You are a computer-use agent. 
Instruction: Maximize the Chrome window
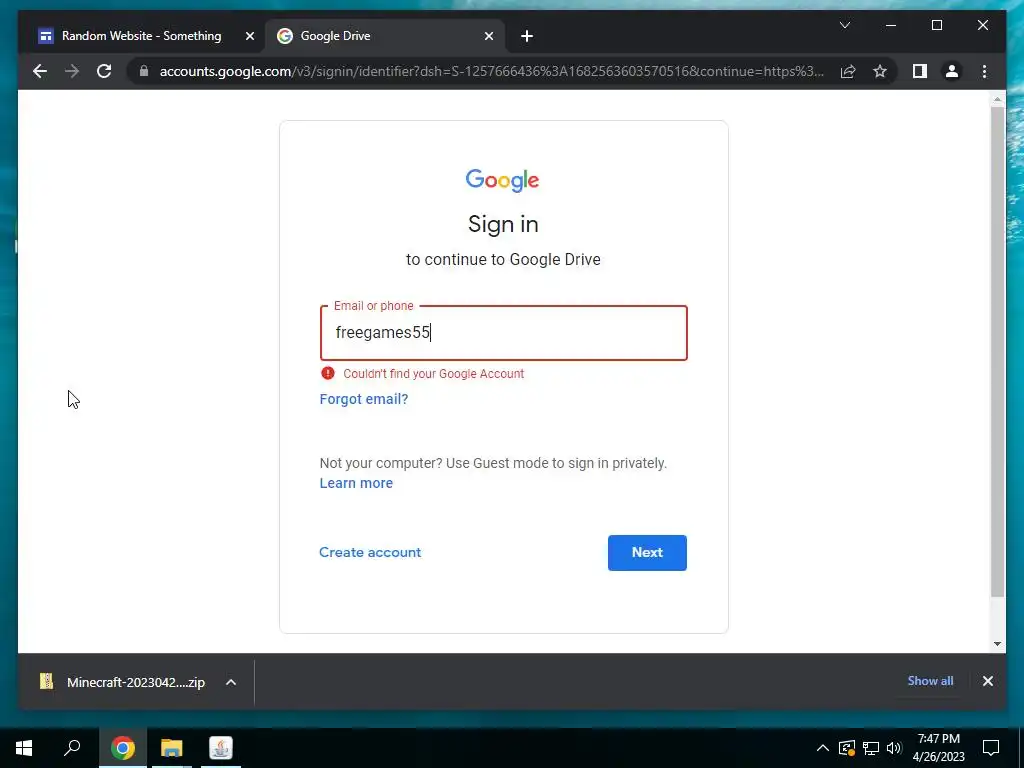coord(936,25)
